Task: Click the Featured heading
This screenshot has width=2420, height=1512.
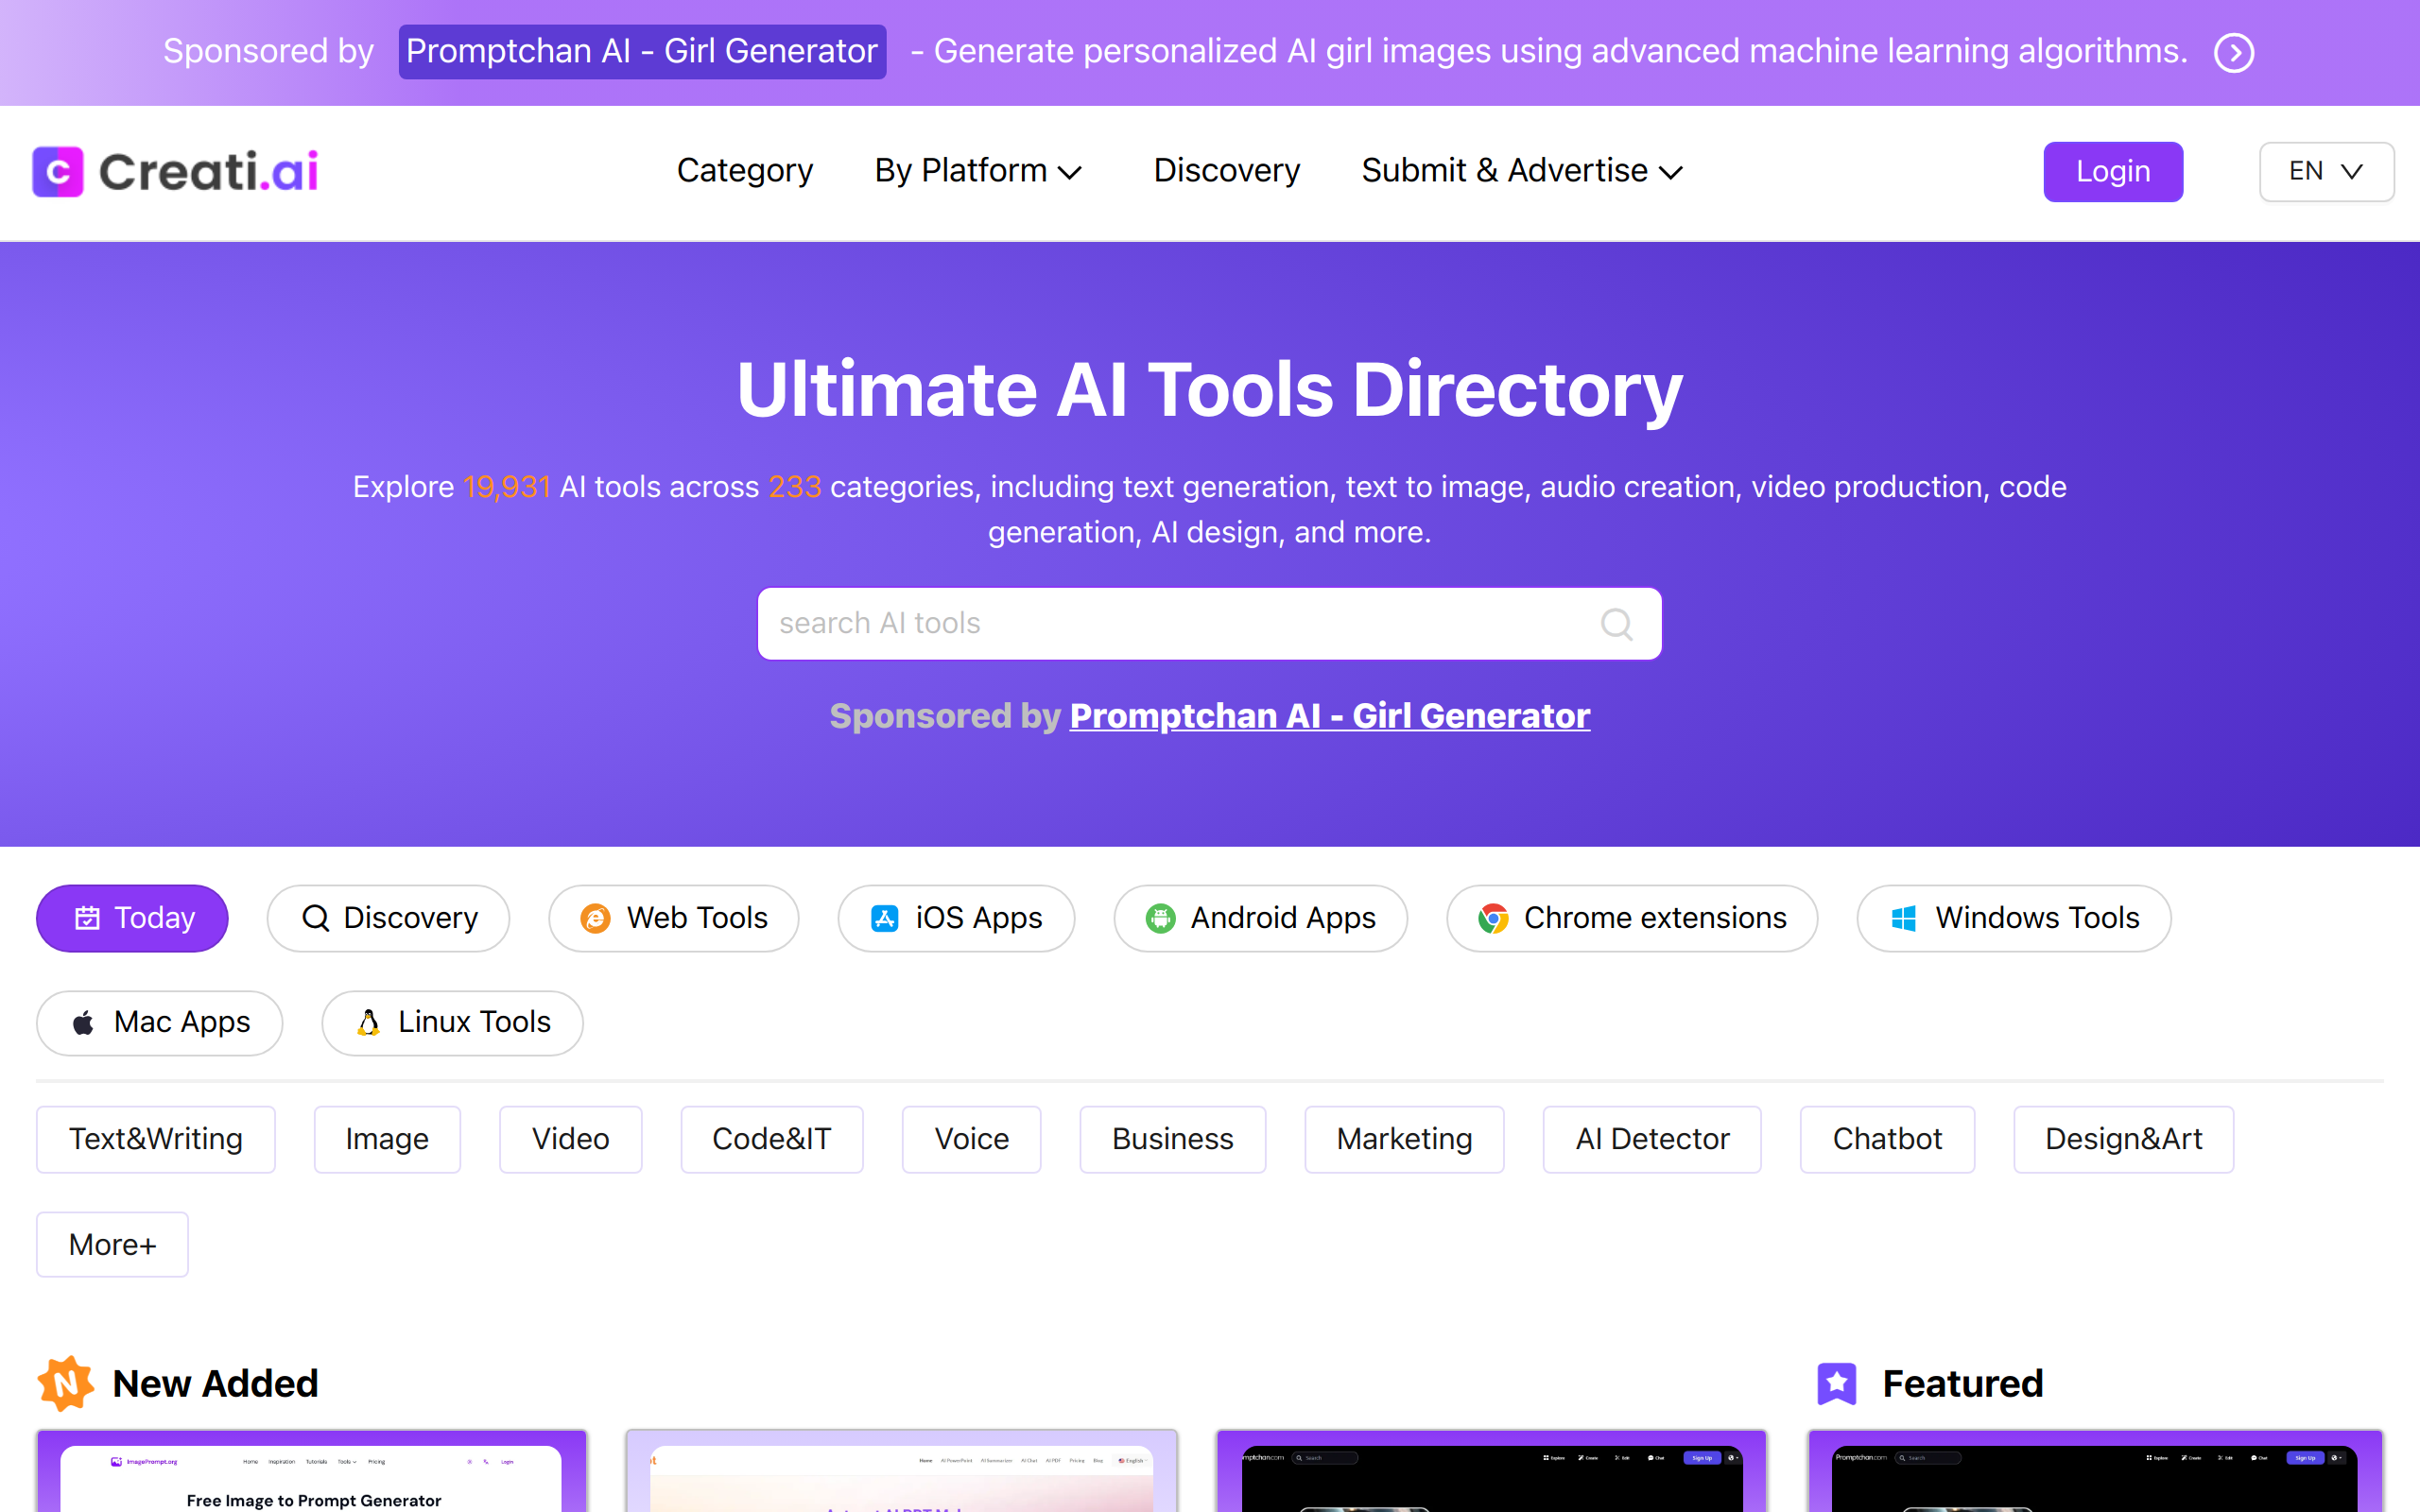Action: click(1962, 1384)
